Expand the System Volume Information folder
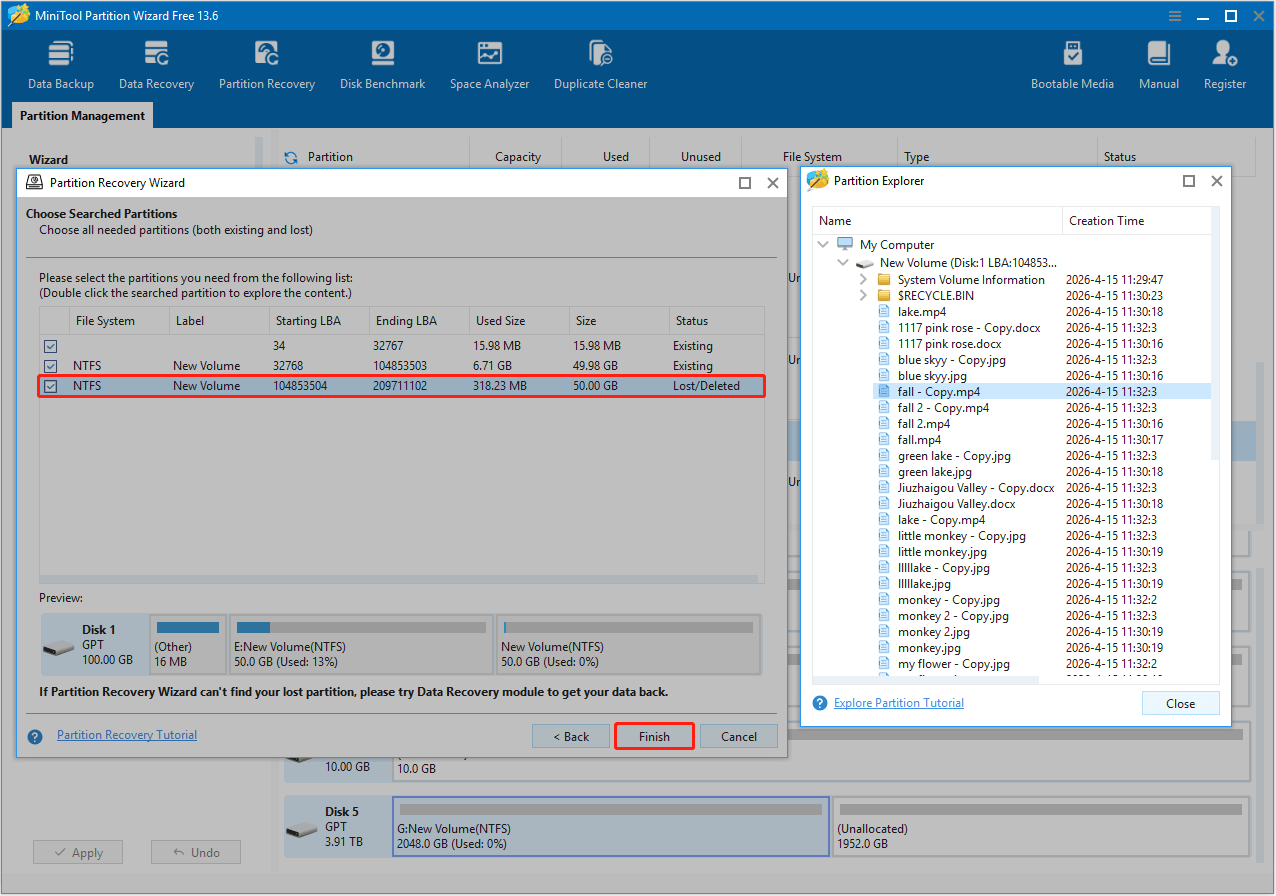The width and height of the screenshot is (1276, 896). coord(863,279)
